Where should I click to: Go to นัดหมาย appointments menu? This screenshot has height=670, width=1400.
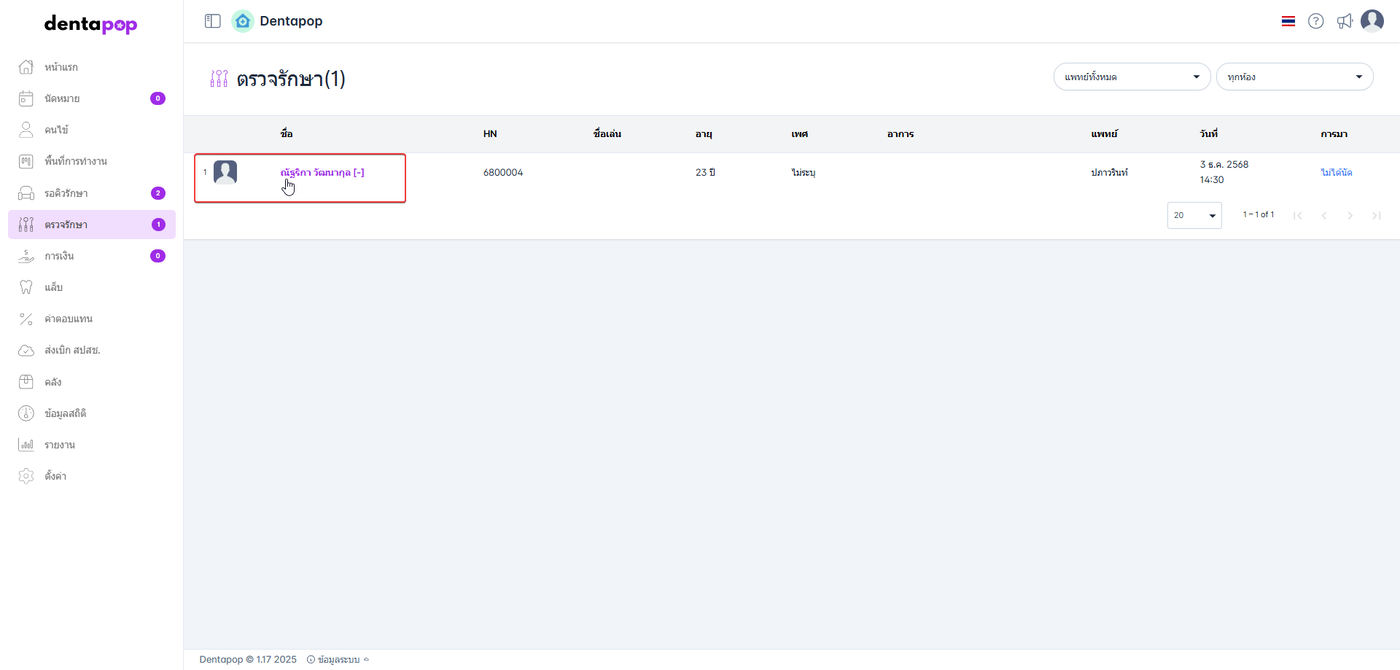click(x=91, y=98)
